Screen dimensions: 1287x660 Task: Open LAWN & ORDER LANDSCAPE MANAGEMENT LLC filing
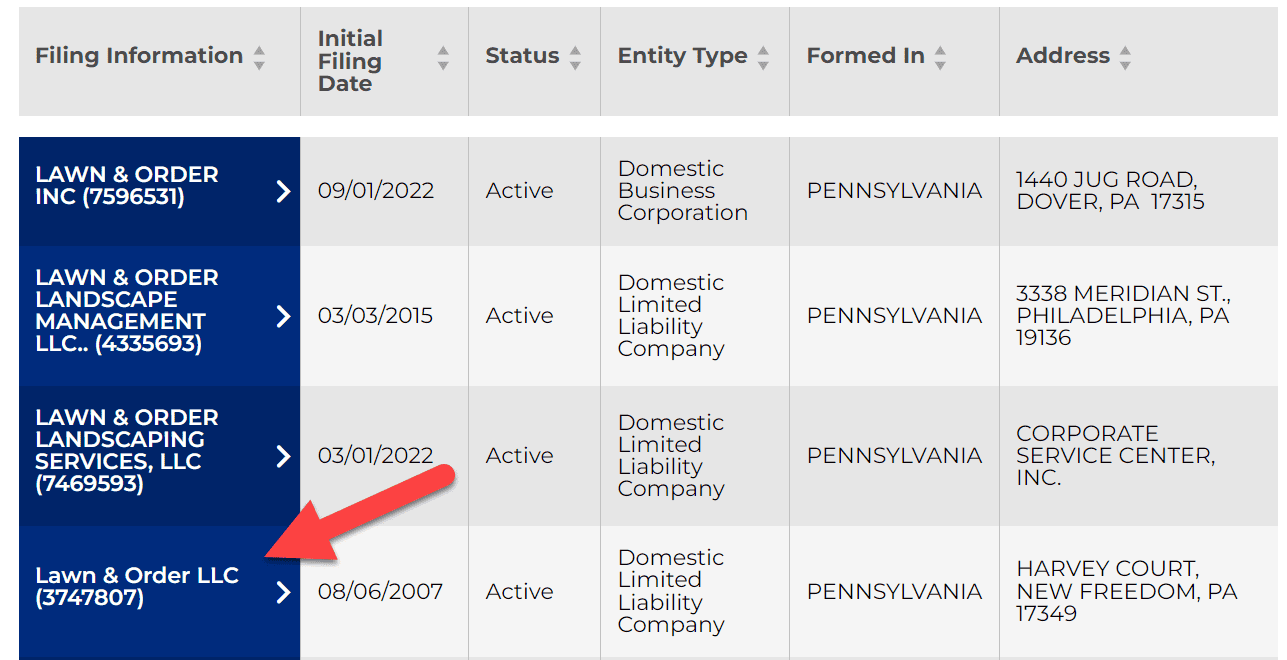point(130,315)
